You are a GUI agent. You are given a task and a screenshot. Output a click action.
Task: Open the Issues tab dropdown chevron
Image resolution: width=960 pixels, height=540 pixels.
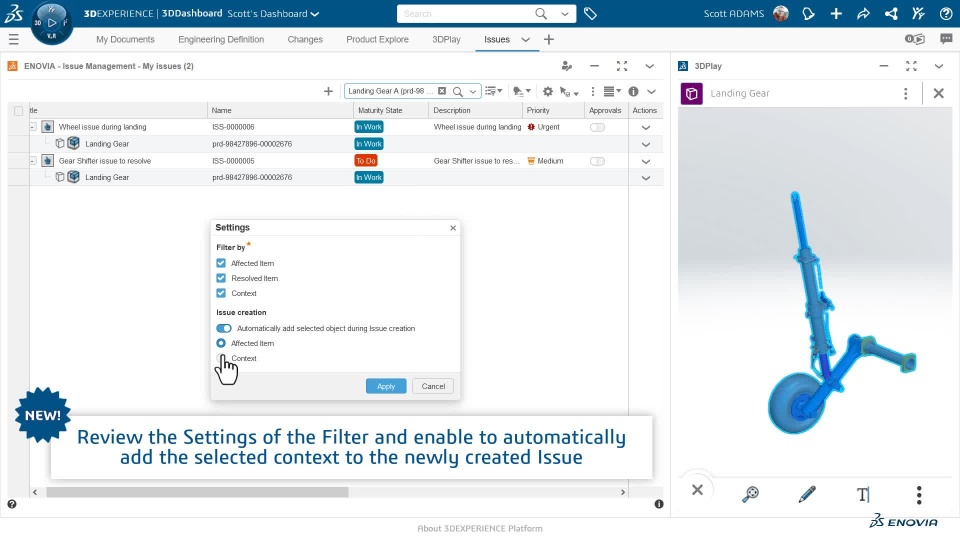525,40
